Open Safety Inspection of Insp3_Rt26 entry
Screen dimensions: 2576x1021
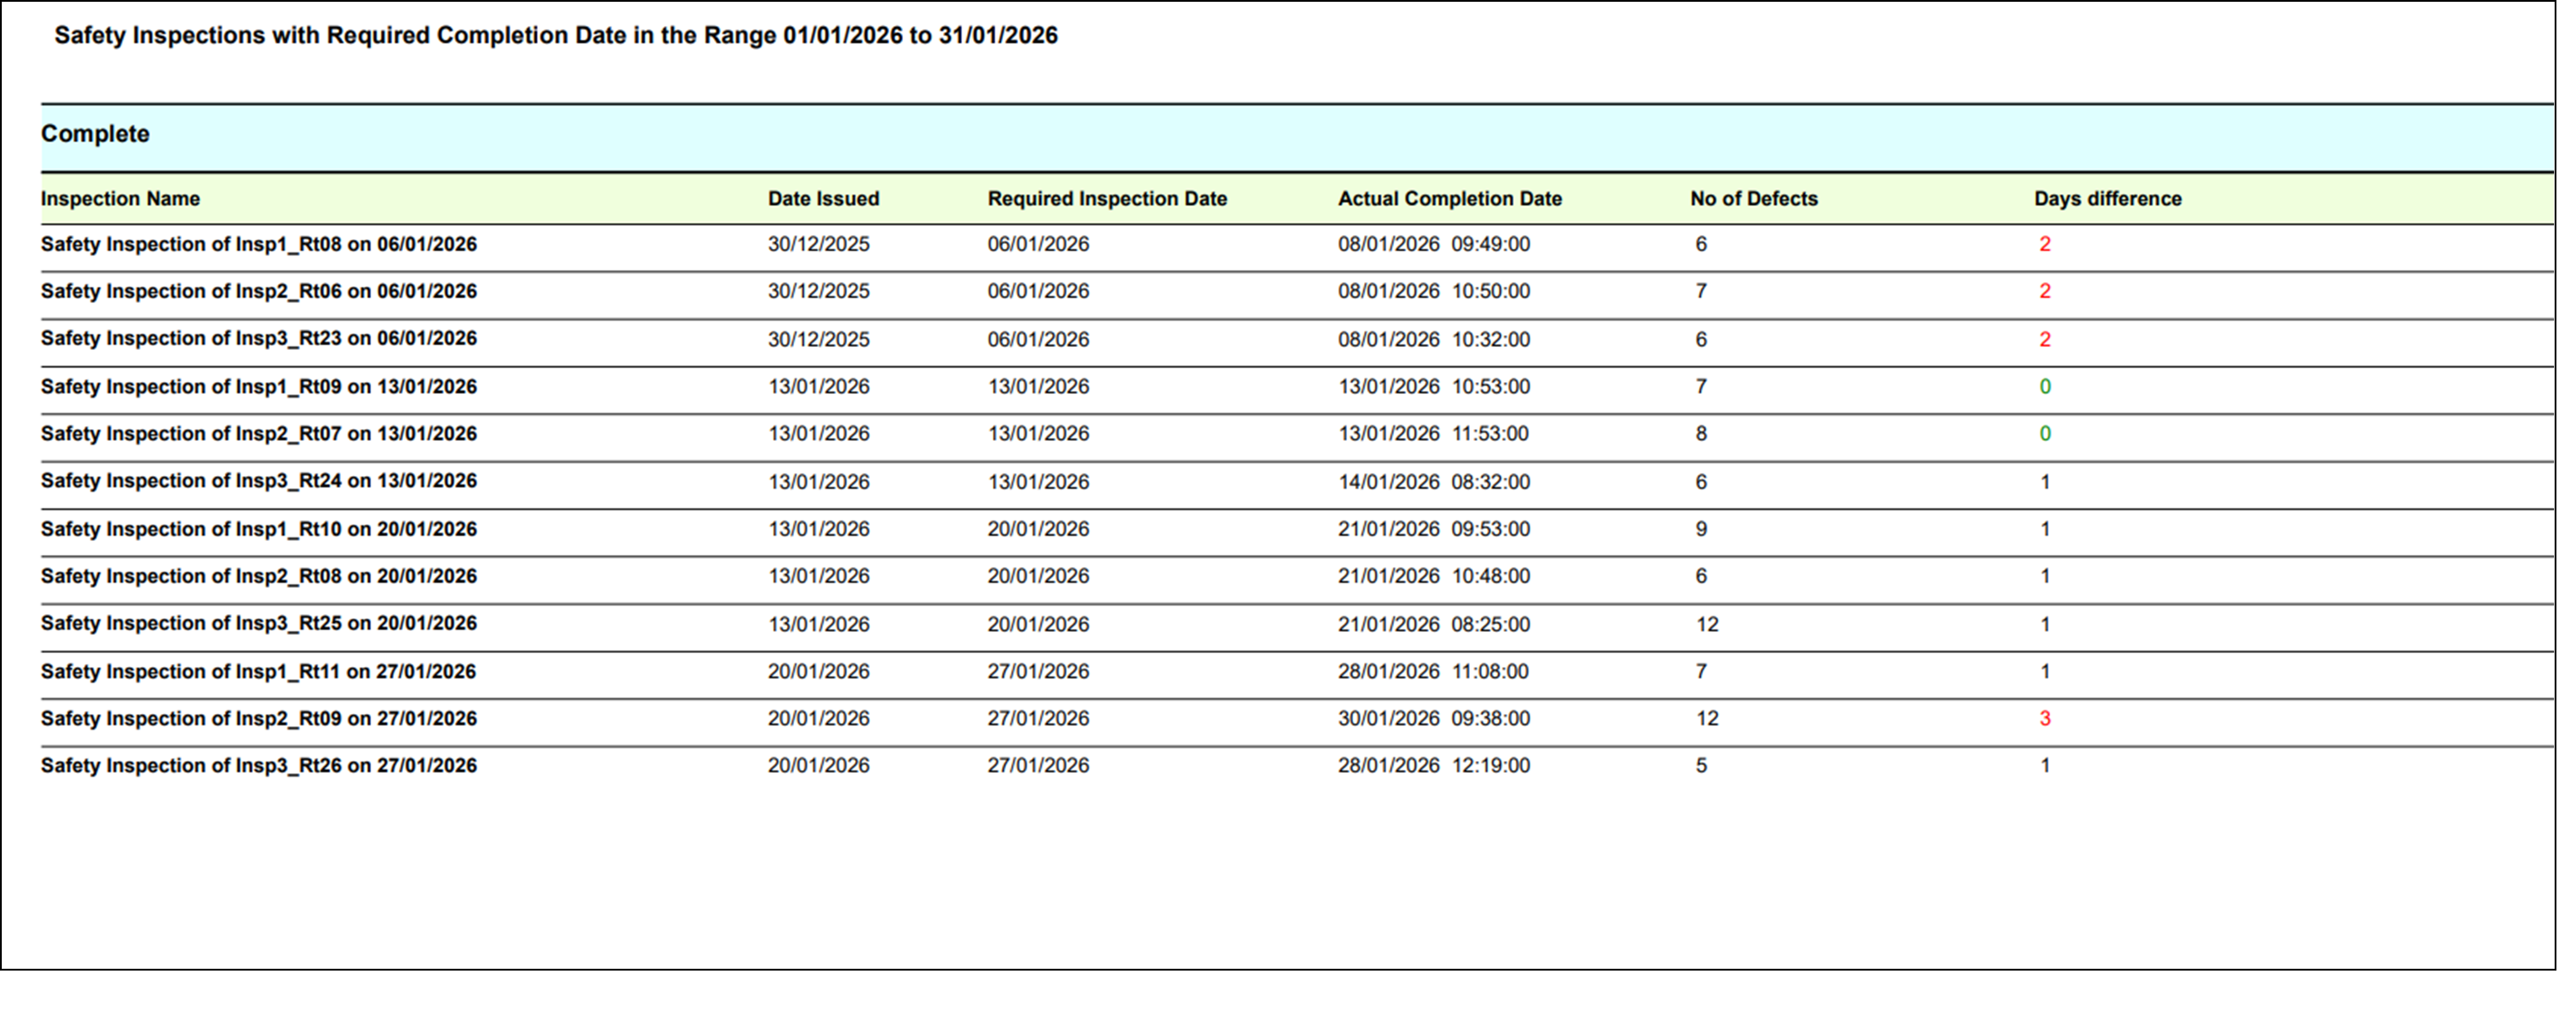[258, 765]
